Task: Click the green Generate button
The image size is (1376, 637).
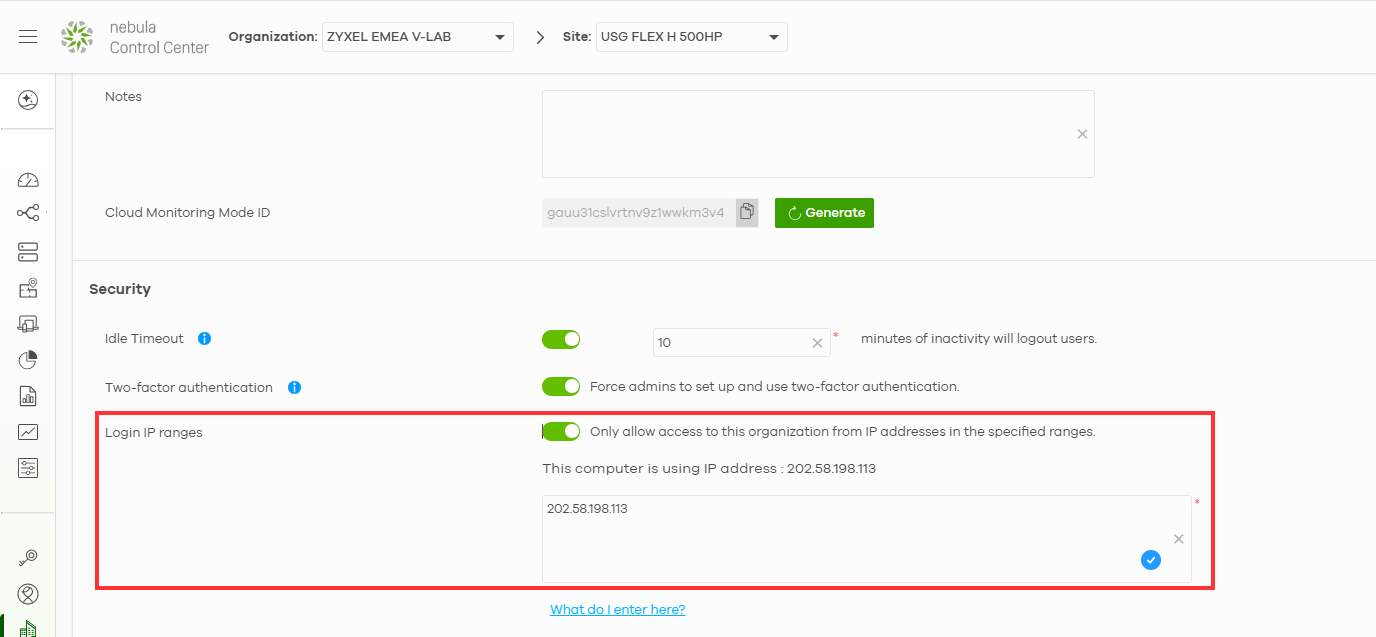Action: coord(824,213)
